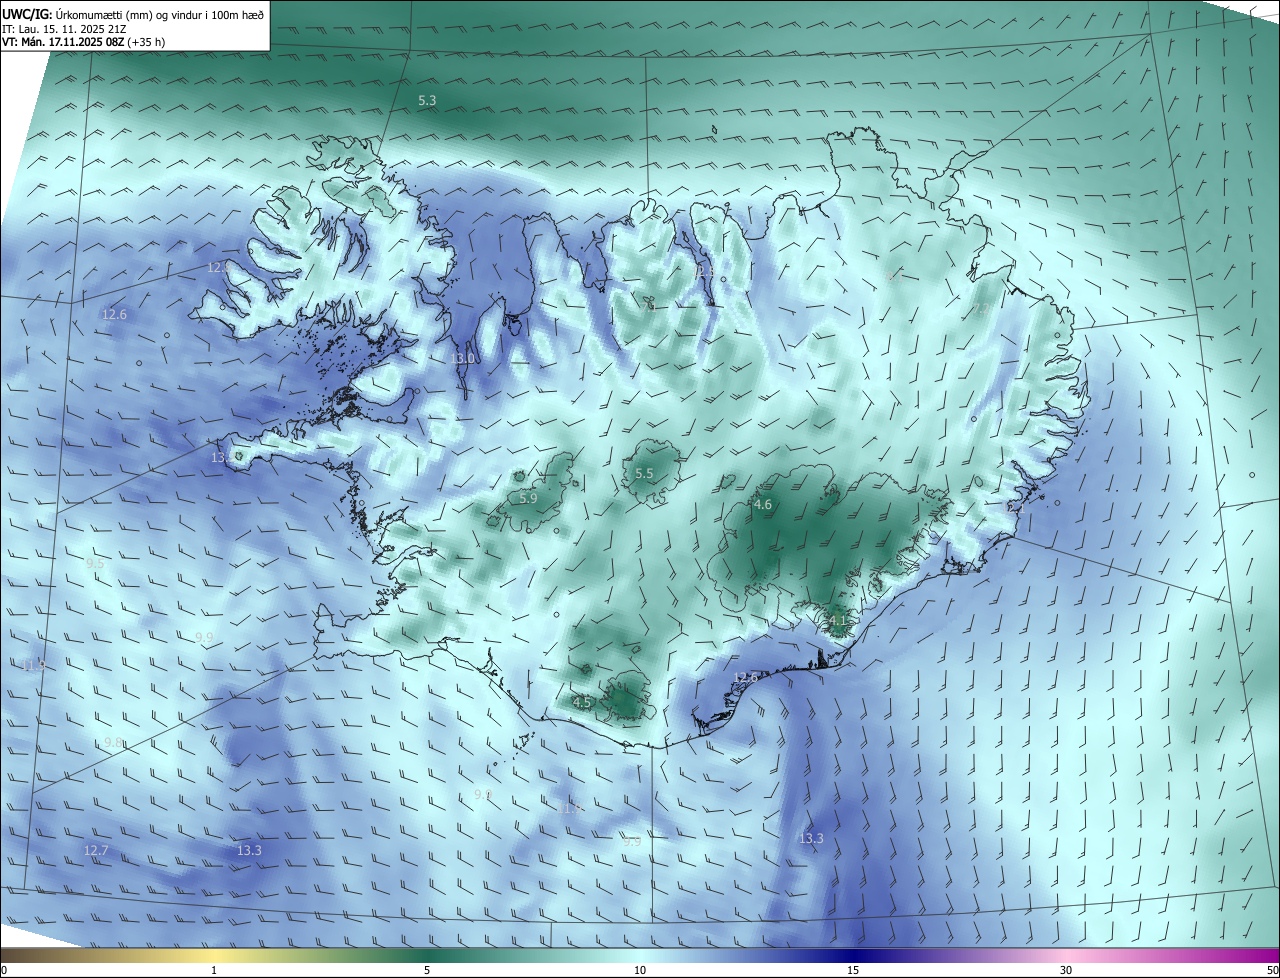Click the 12.6 value west of the Westfjords
The height and width of the screenshot is (978, 1280).
(x=114, y=315)
